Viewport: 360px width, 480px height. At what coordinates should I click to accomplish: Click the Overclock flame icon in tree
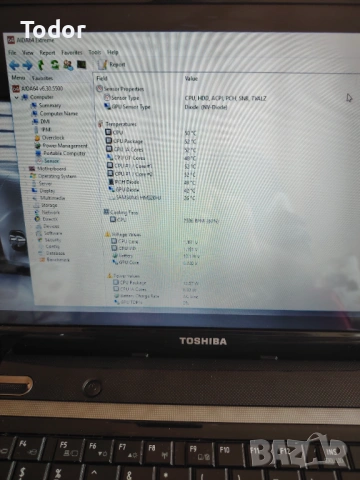[37, 138]
